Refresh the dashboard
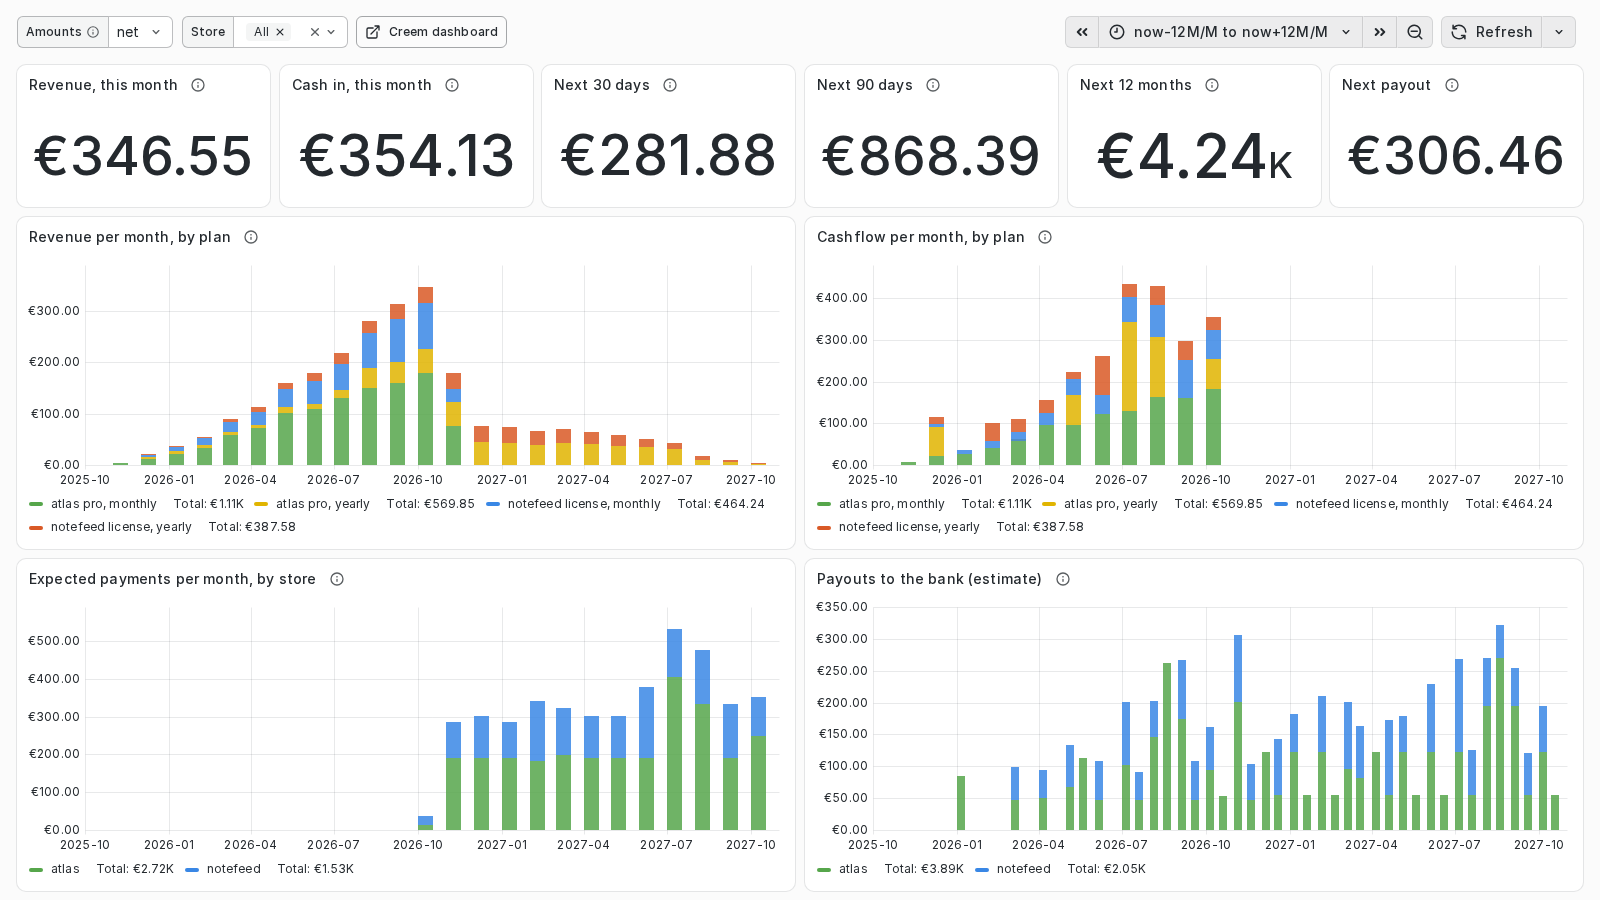The height and width of the screenshot is (900, 1600). tap(1492, 32)
